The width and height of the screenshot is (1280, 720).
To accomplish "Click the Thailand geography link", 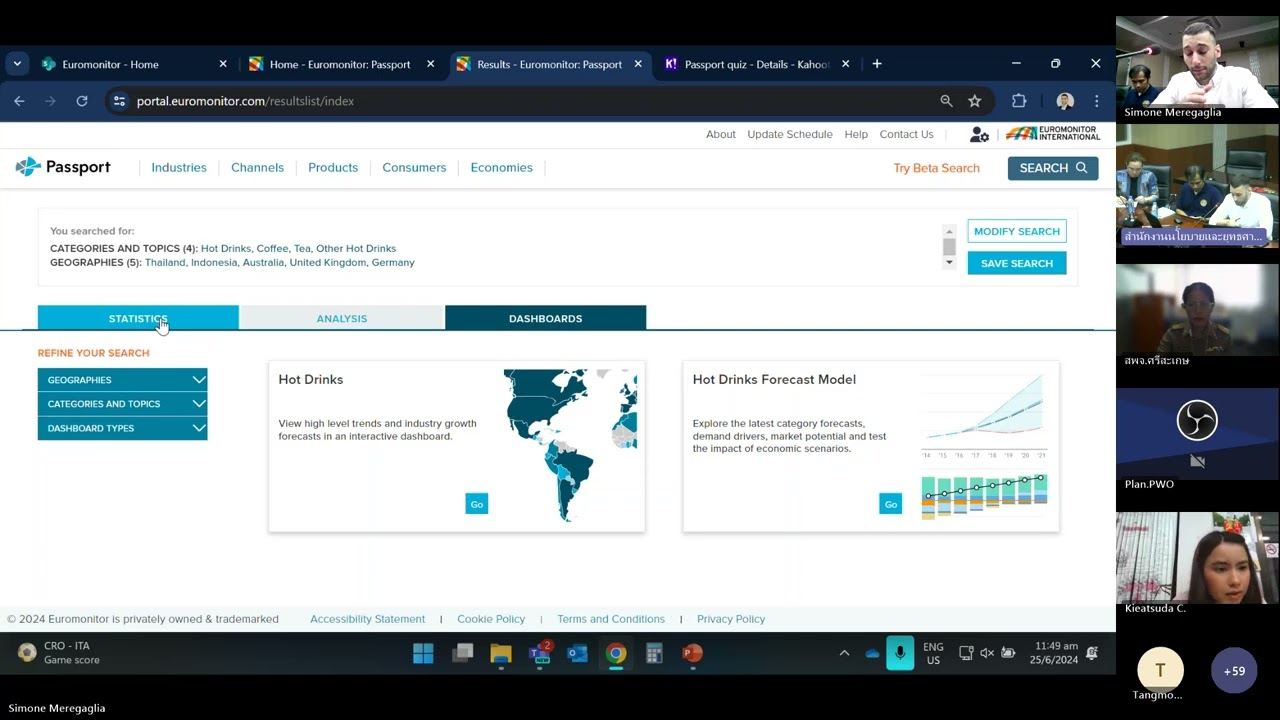I will [x=165, y=262].
